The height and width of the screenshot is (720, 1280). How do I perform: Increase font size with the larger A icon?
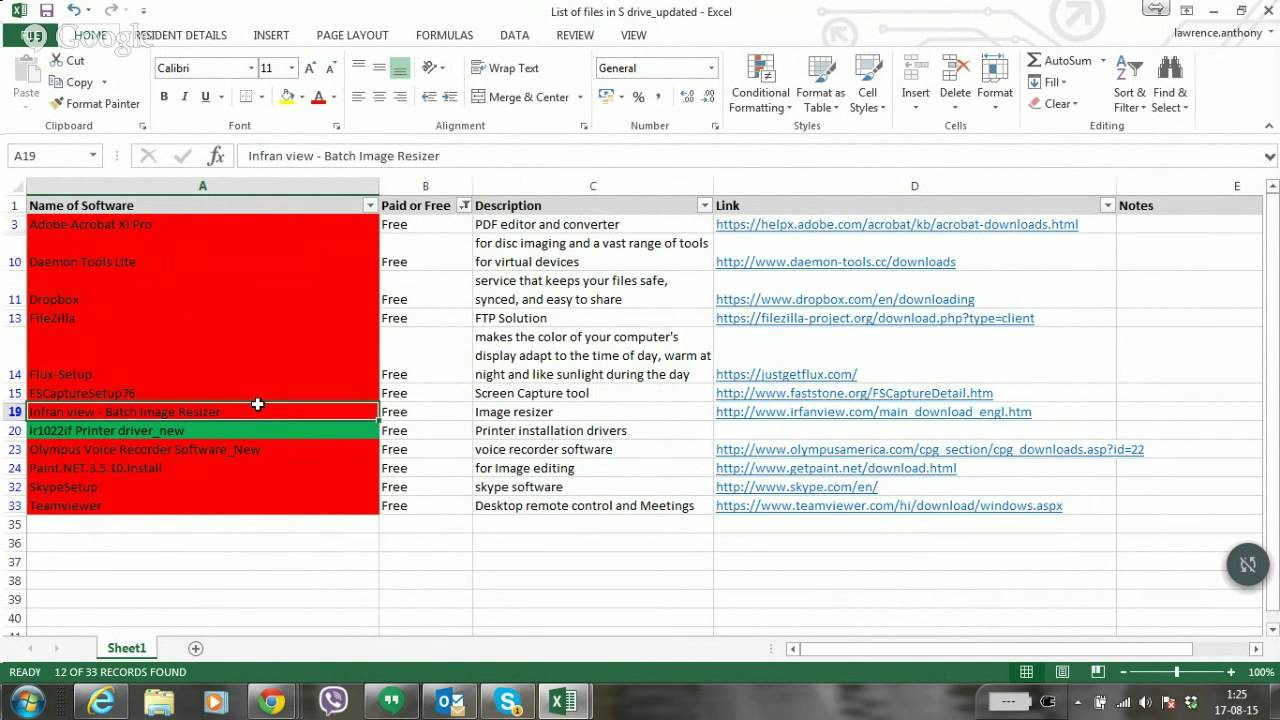[310, 68]
